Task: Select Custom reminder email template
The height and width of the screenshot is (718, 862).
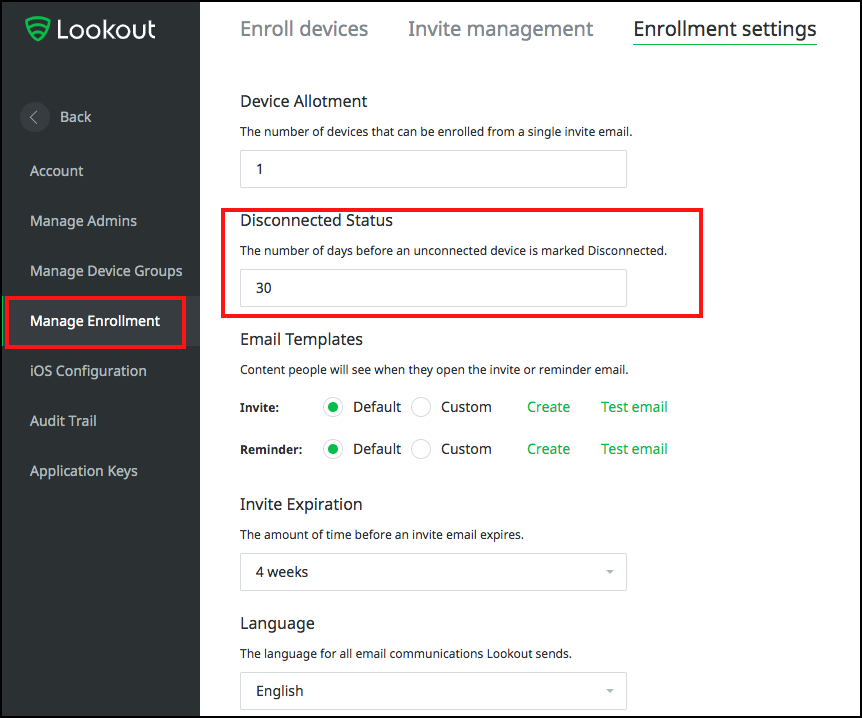Action: tap(421, 449)
